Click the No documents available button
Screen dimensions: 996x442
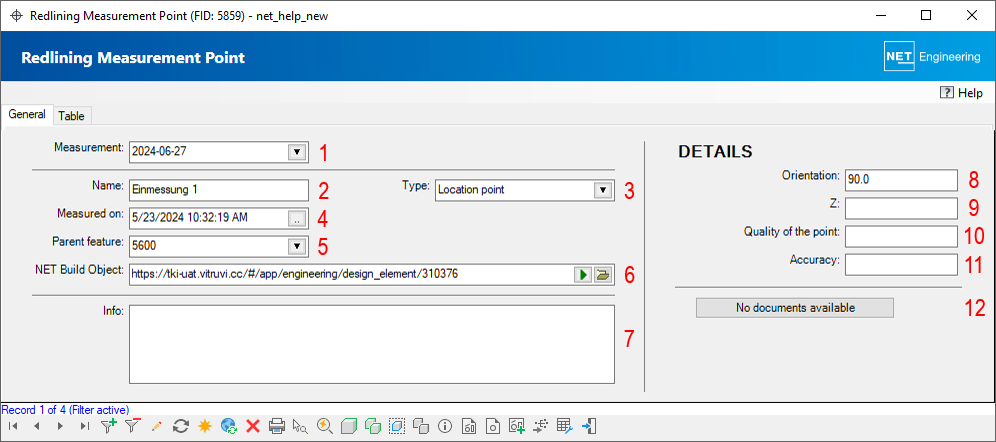[x=795, y=308]
